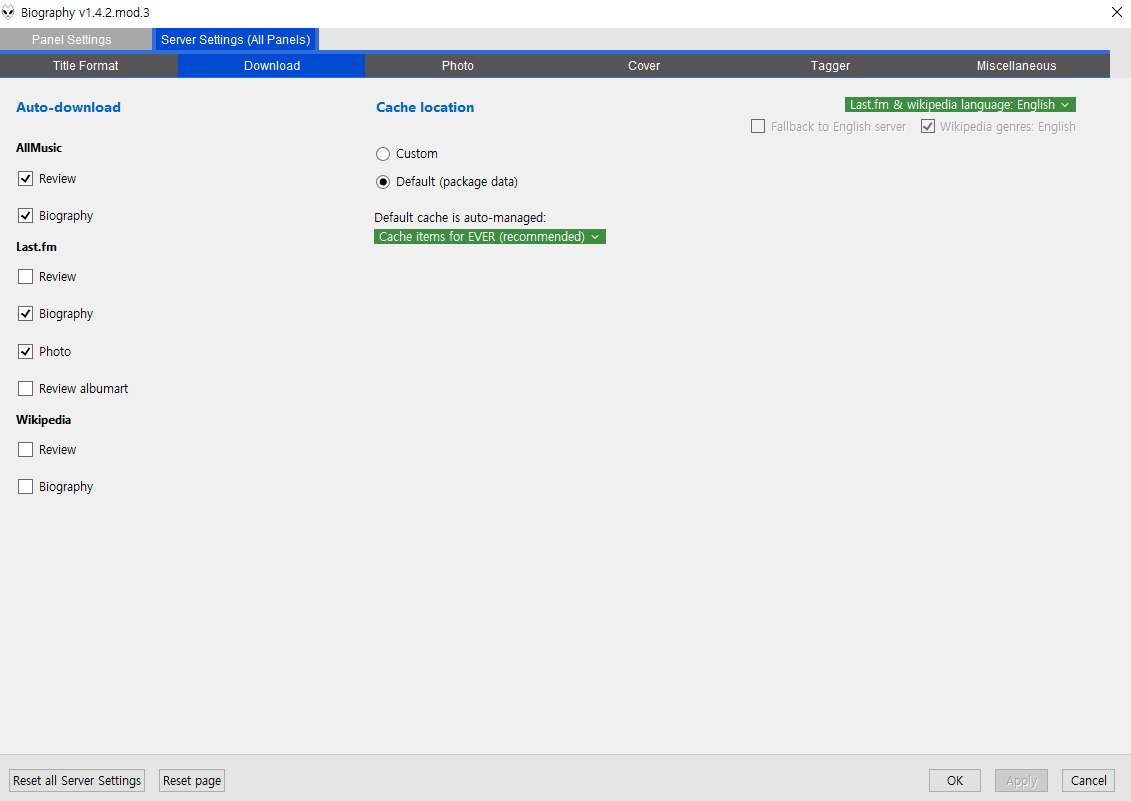
Task: Select the Download page tab
Action: pos(272,66)
